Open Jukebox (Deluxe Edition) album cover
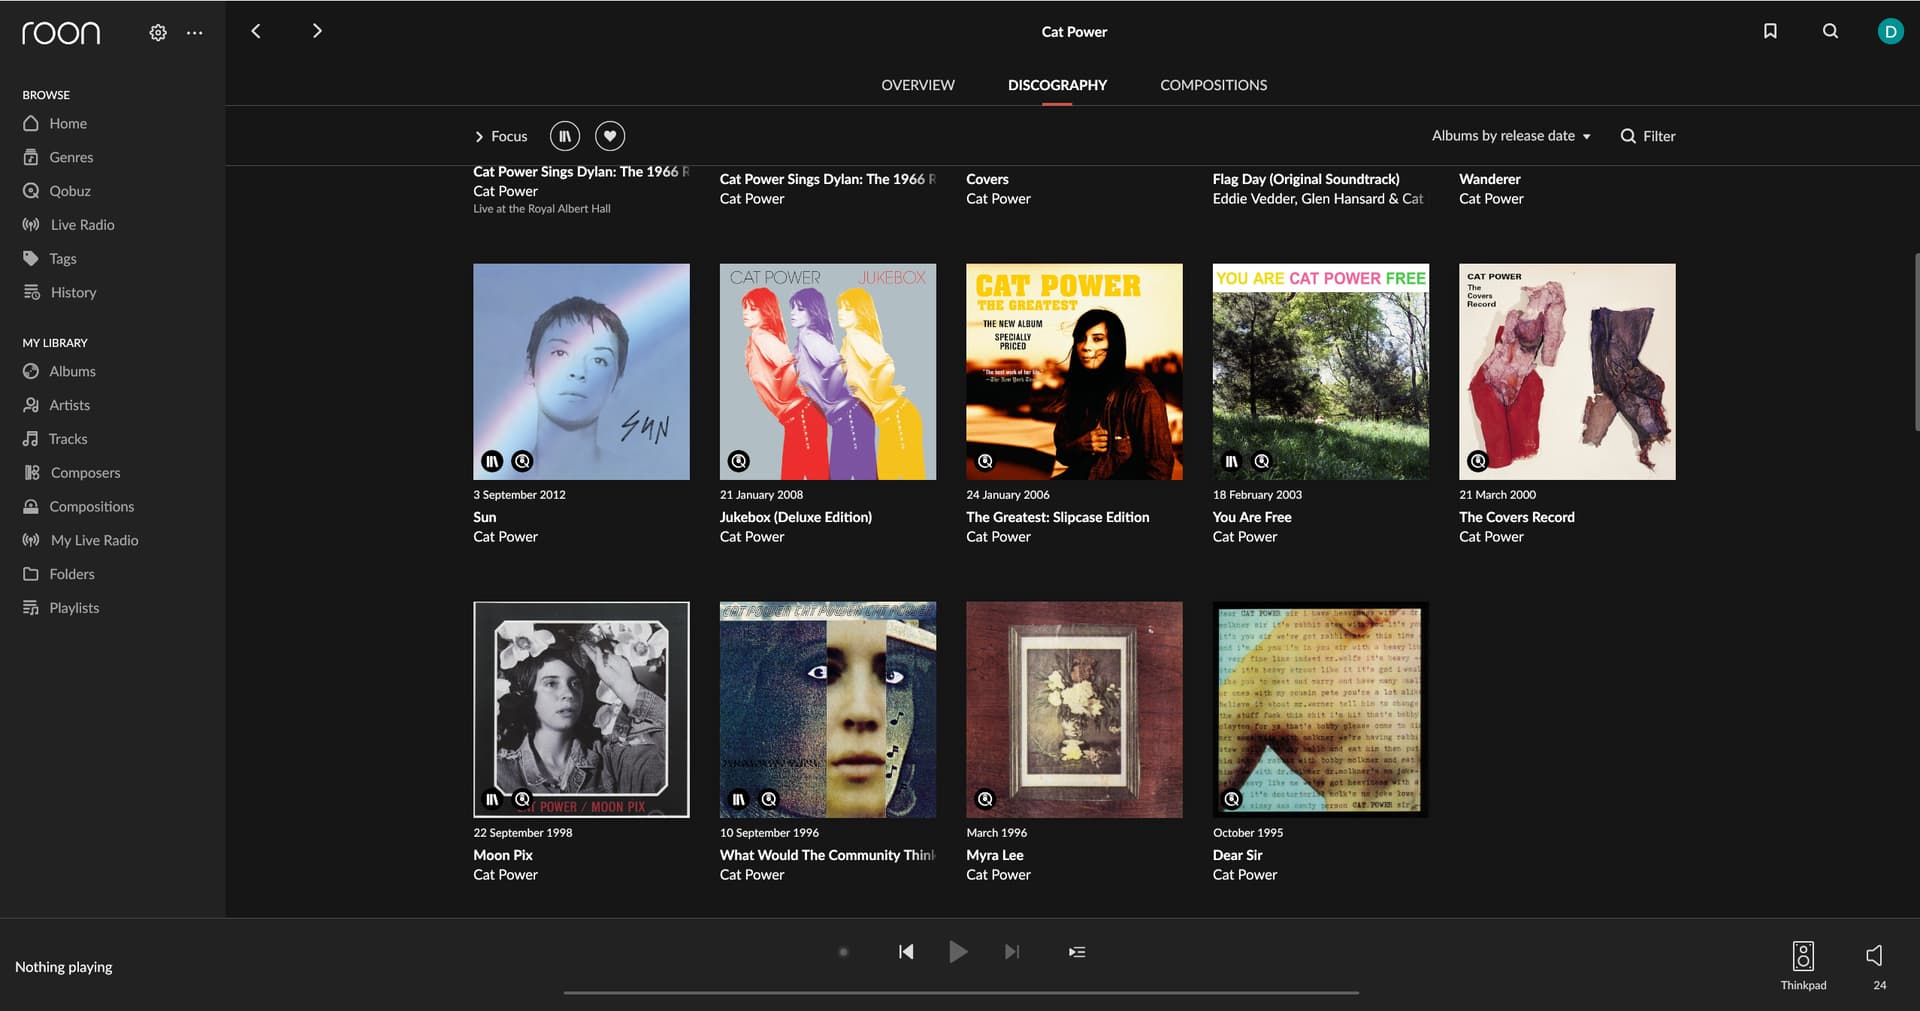 point(828,372)
